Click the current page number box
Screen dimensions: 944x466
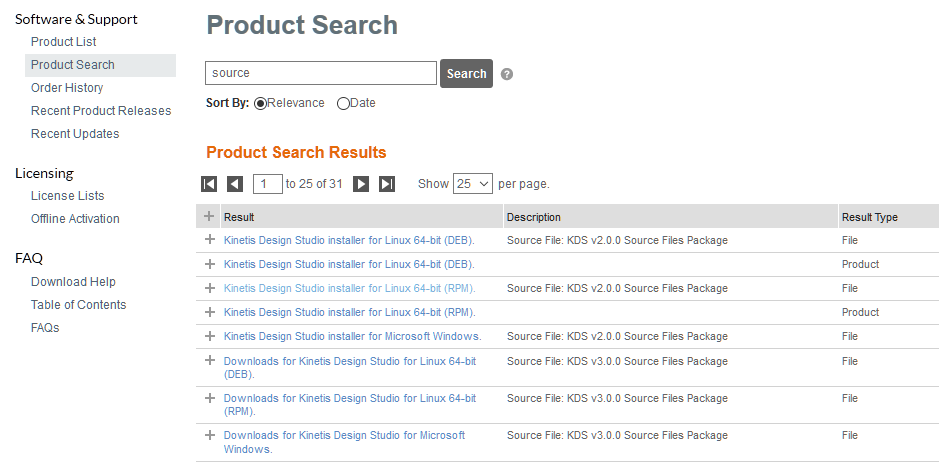tap(267, 184)
